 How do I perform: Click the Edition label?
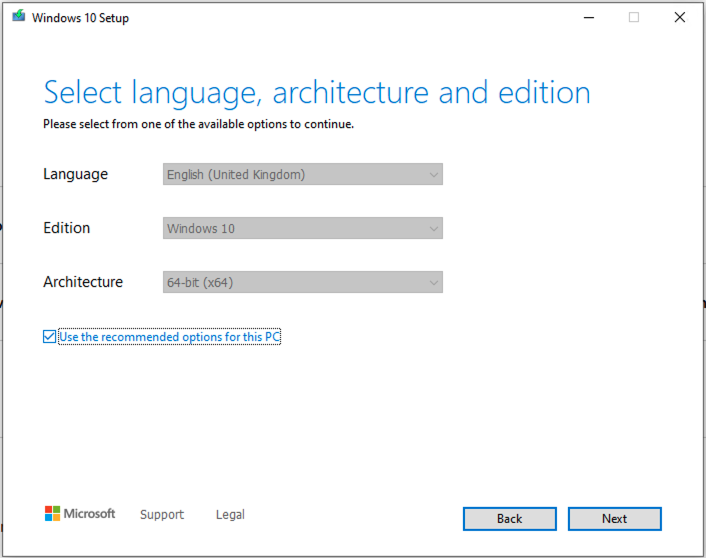(x=67, y=228)
